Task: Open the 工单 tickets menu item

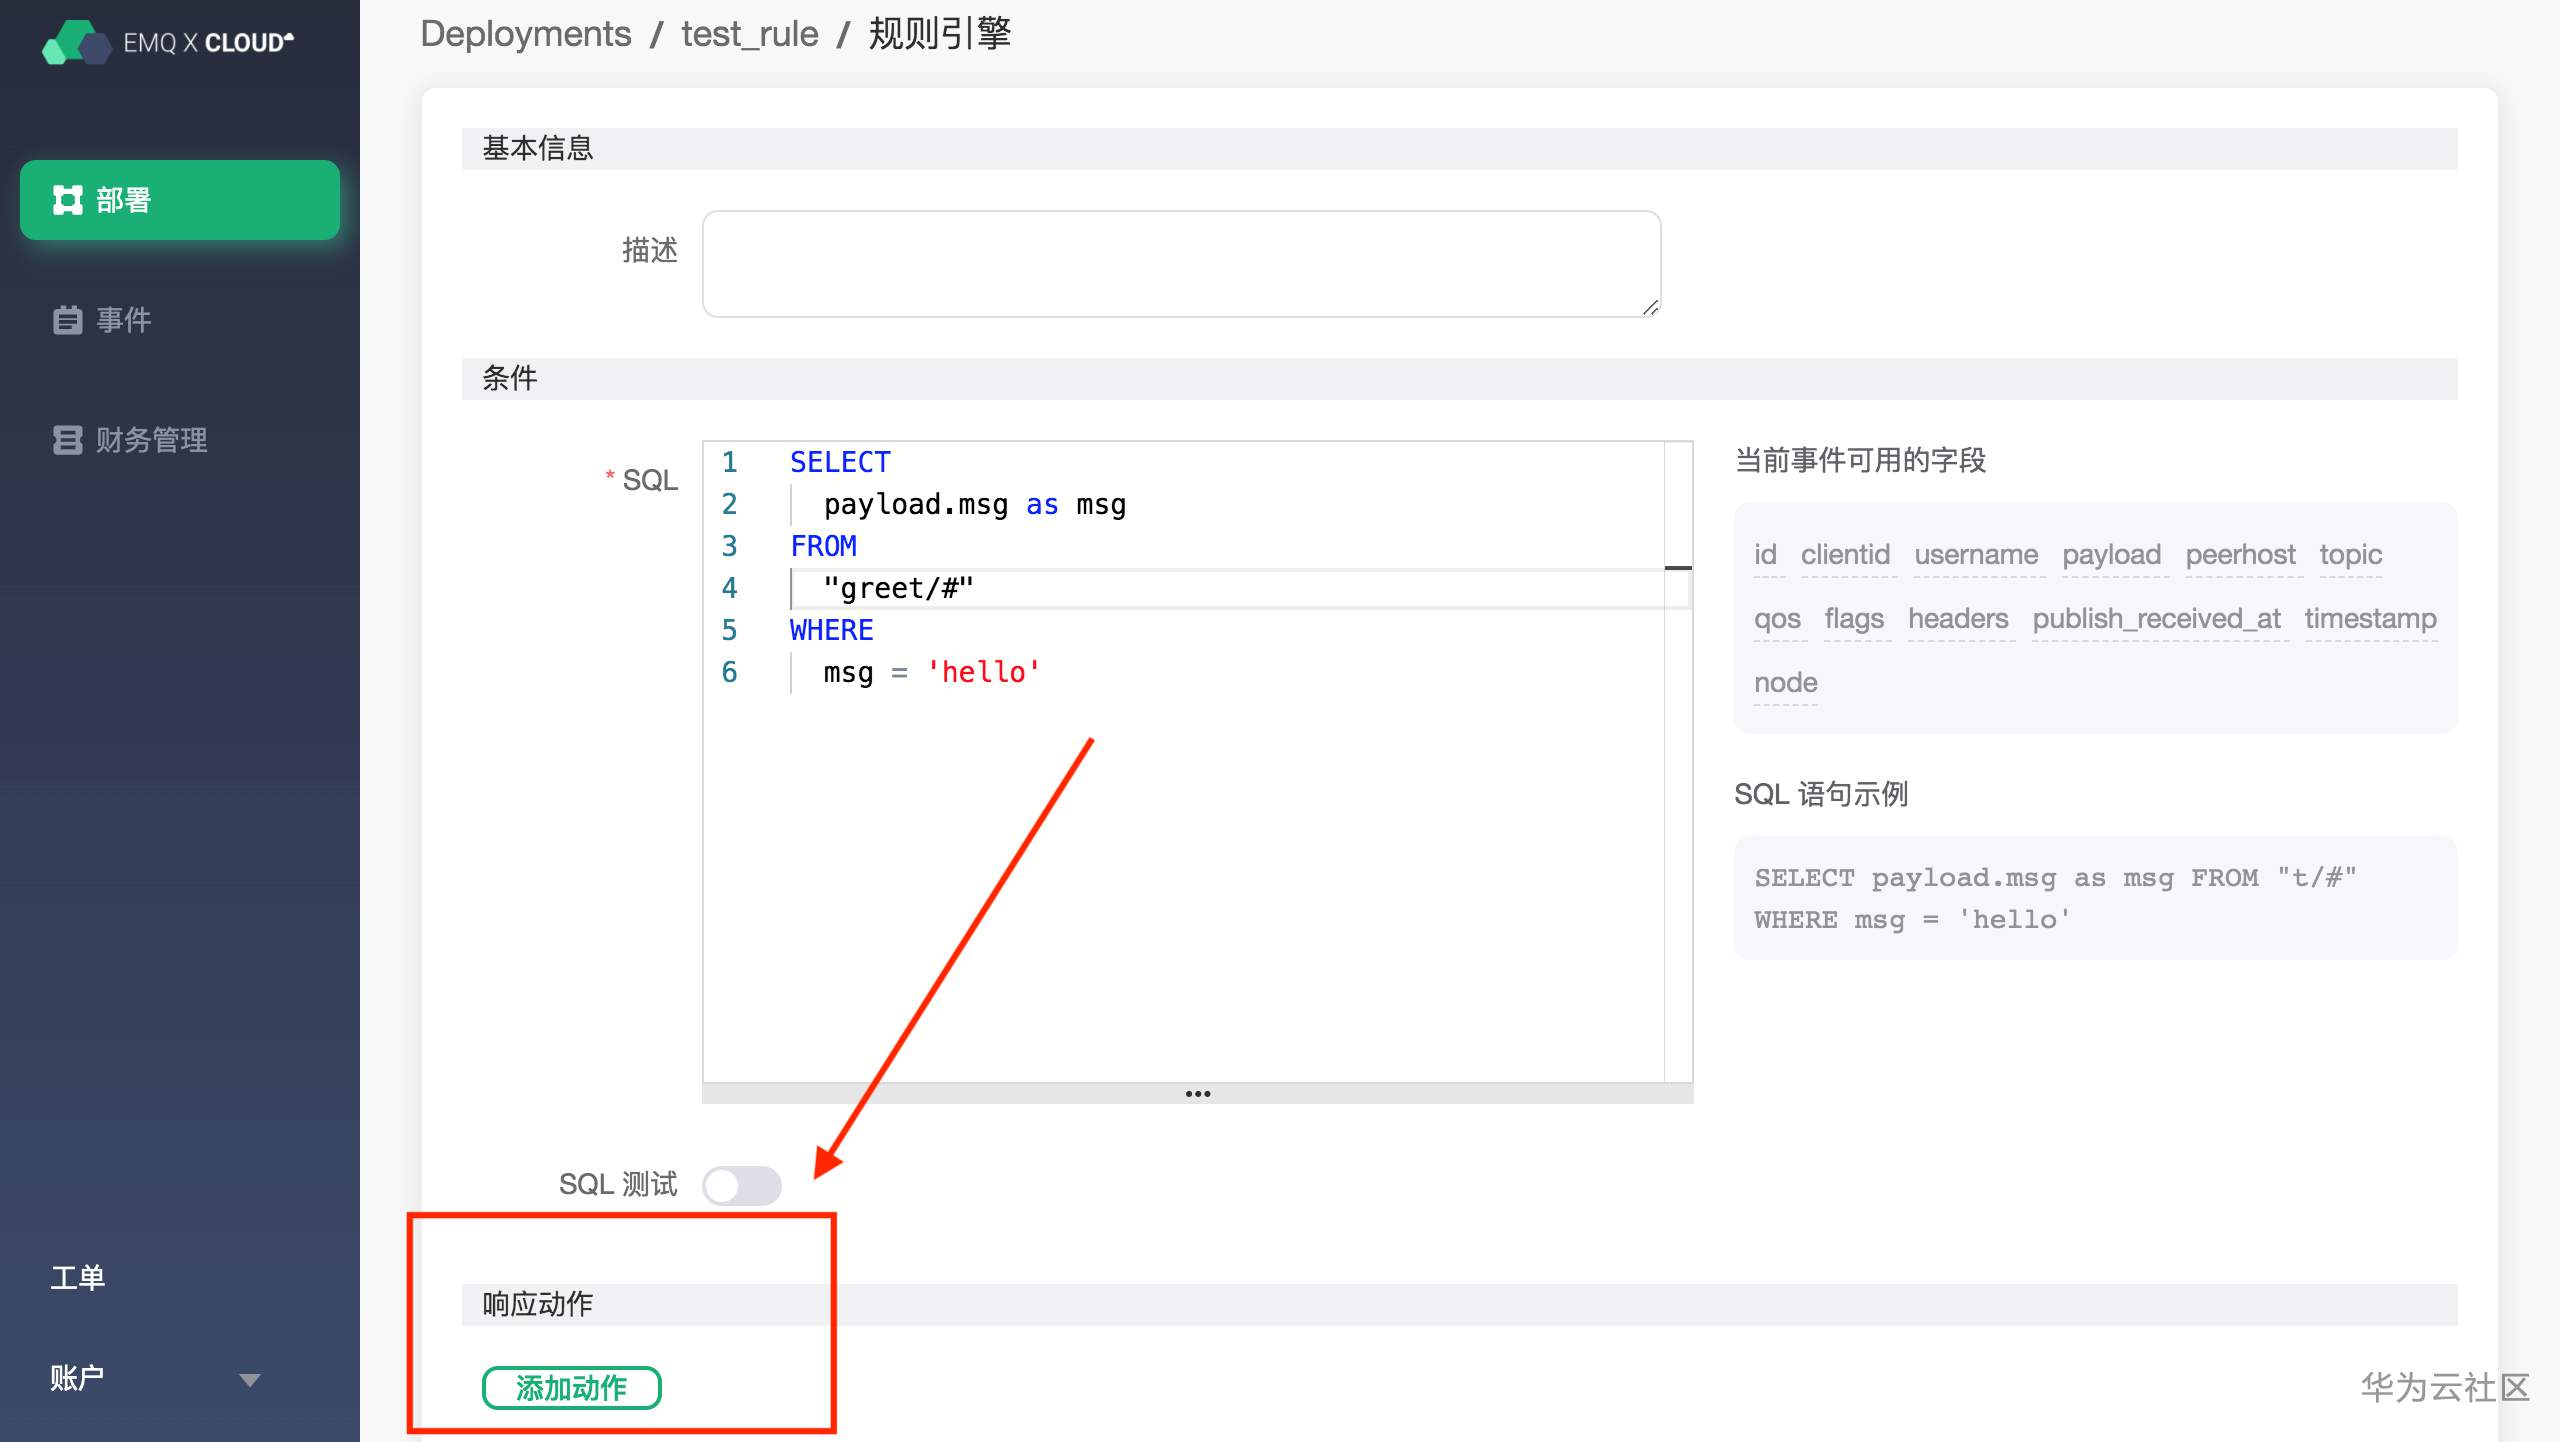Action: click(78, 1278)
